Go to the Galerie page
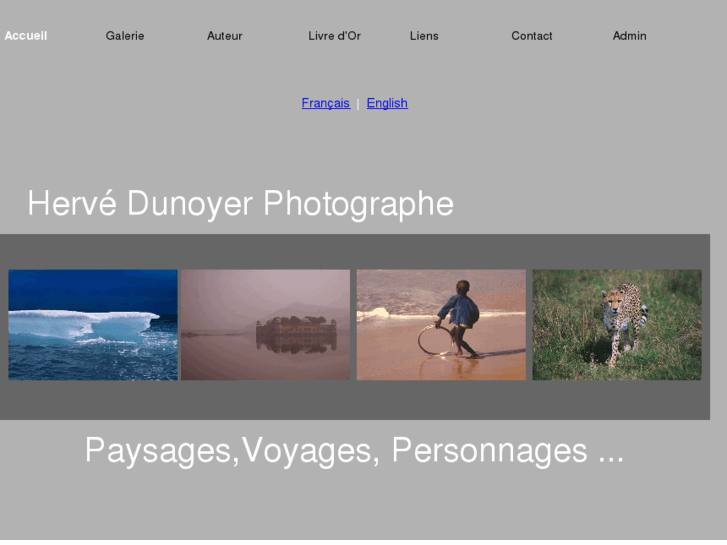This screenshot has width=727, height=545. pos(125,36)
